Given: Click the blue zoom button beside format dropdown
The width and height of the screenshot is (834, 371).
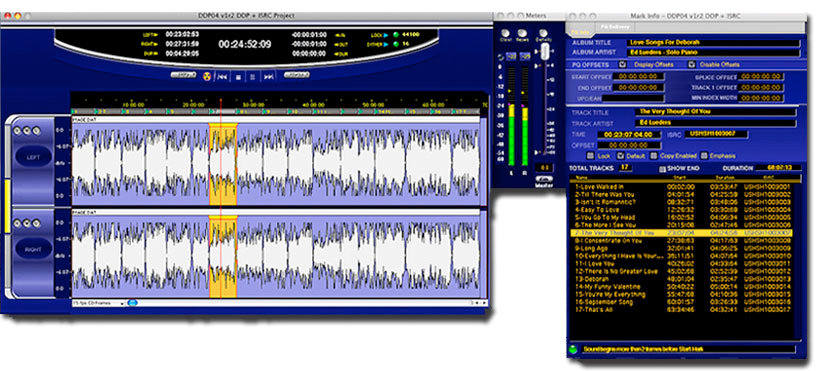Looking at the screenshot, I should click(x=132, y=303).
